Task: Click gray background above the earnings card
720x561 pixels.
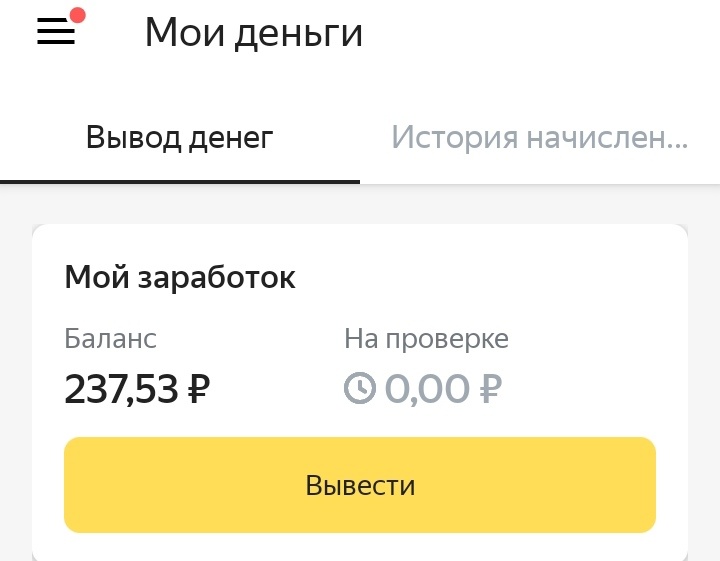Action: [360, 204]
